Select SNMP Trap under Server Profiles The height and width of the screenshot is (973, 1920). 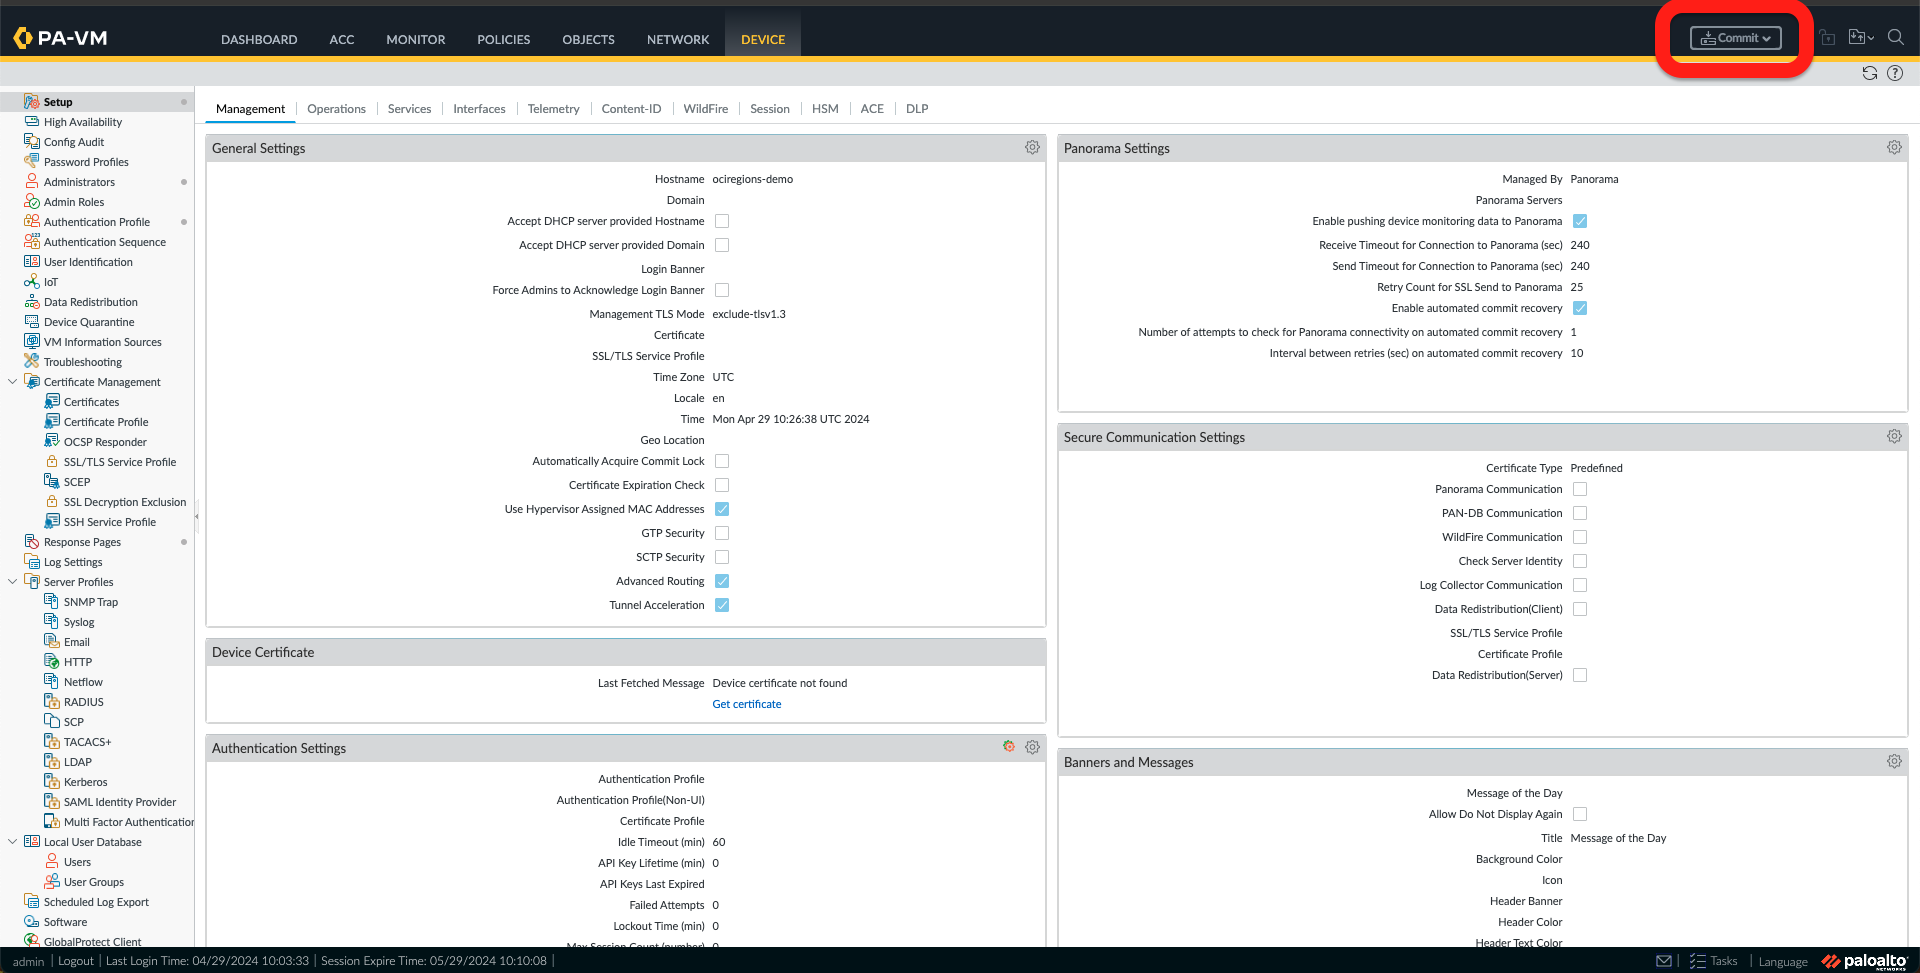coord(89,601)
